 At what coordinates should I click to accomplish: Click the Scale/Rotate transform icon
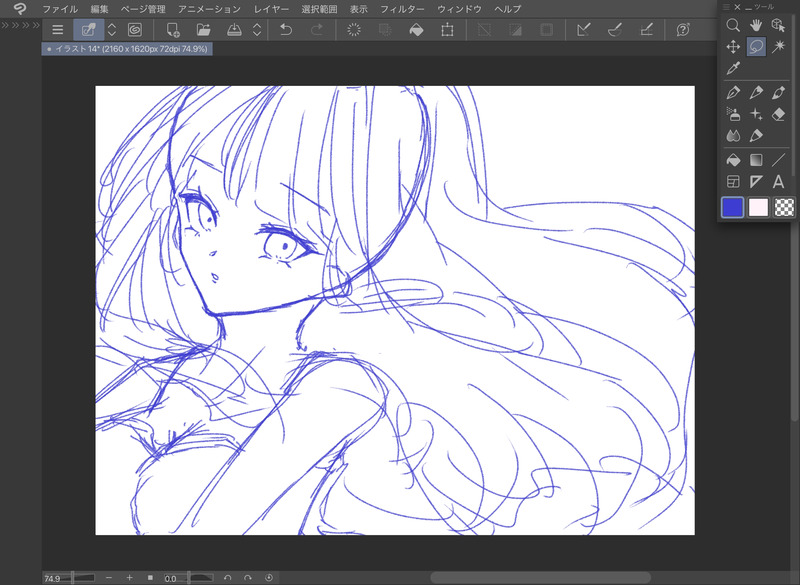click(x=447, y=30)
